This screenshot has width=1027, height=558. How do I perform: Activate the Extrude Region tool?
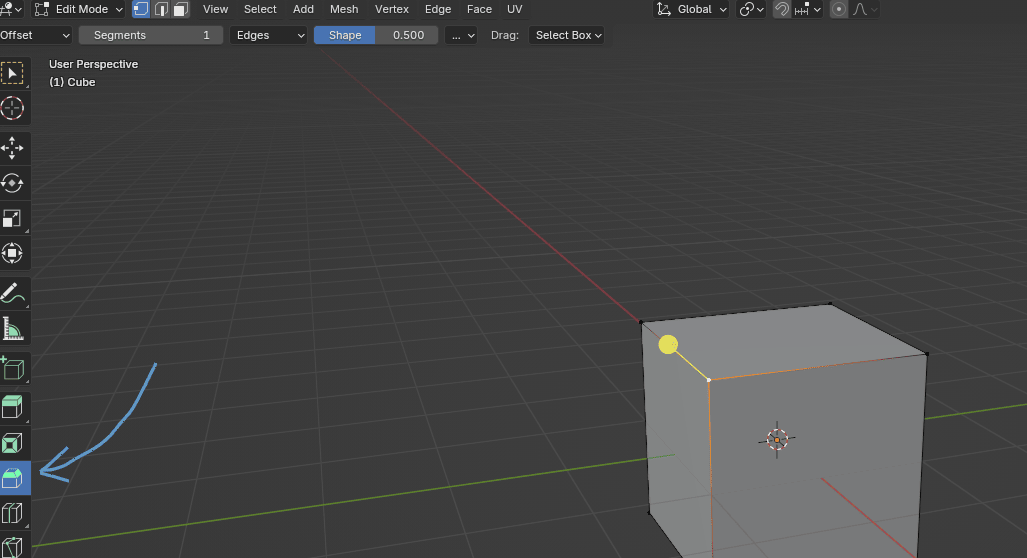click(x=13, y=407)
